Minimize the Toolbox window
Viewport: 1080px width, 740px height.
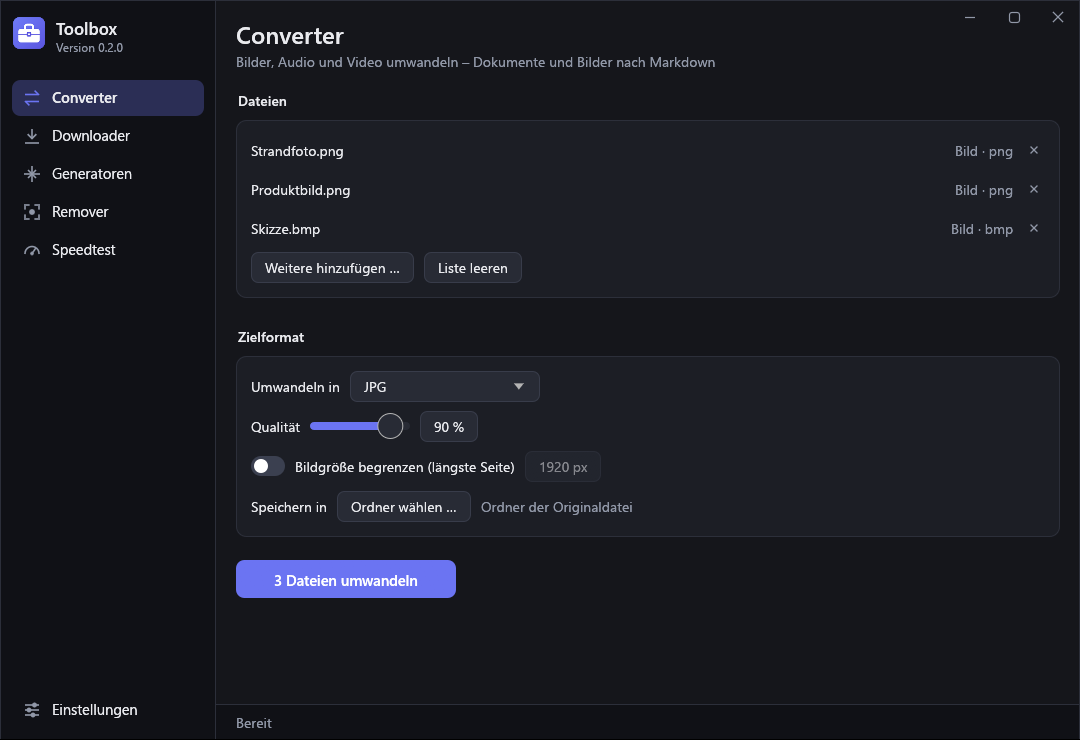point(970,17)
